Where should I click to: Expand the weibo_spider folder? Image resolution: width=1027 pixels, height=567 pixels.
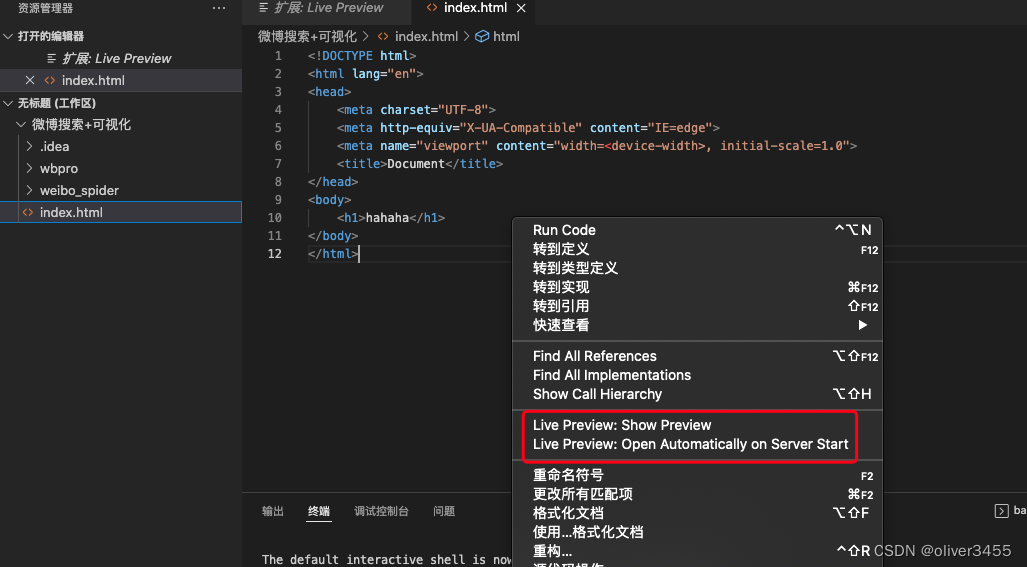coord(29,191)
